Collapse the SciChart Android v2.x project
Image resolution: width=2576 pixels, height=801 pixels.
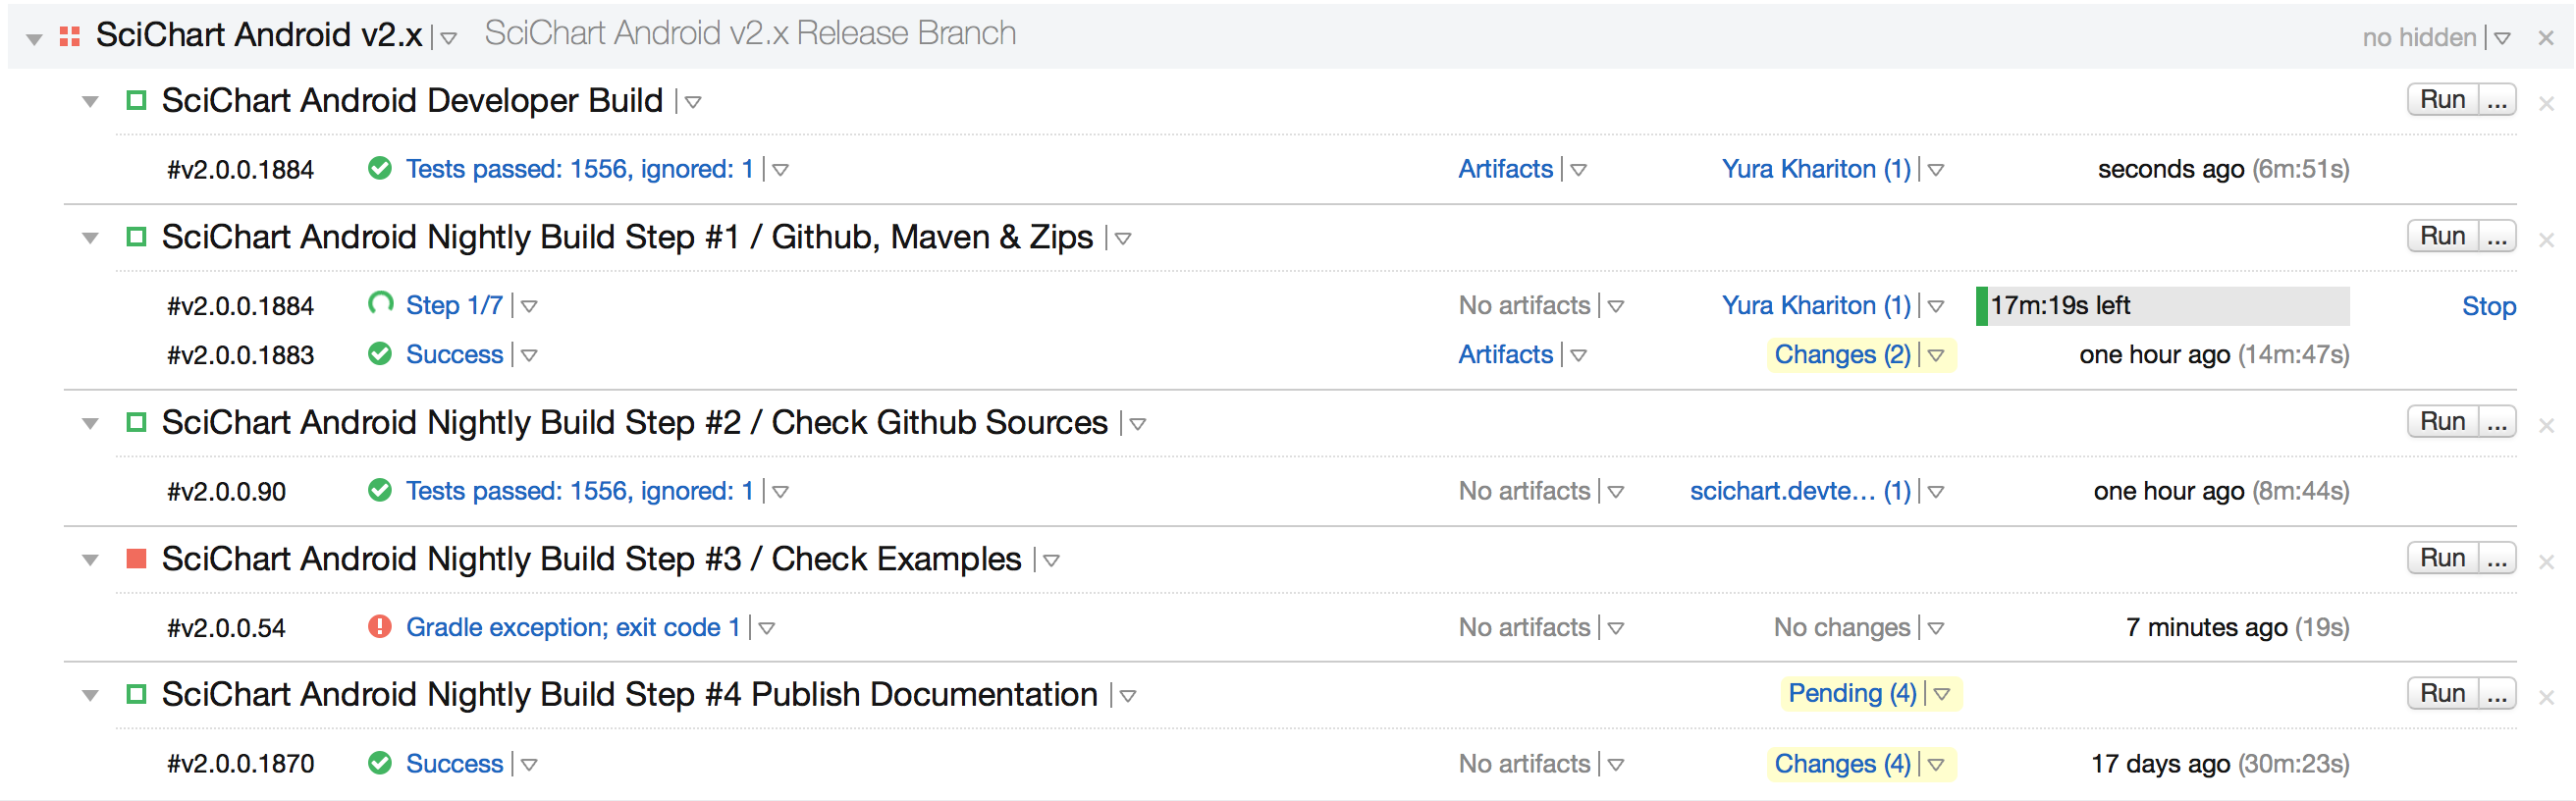tap(34, 39)
